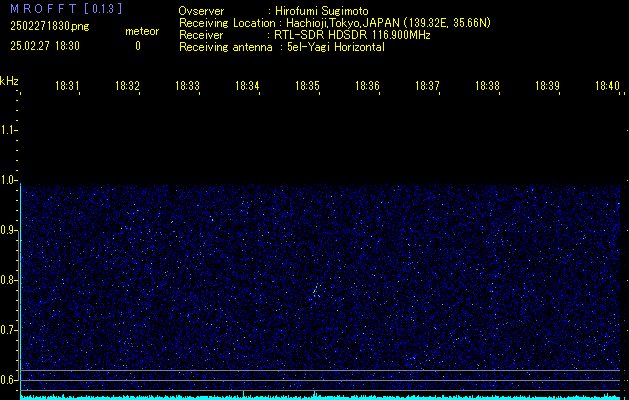Screen dimensions: 629x400
Task: Select the 5el-Yagi Horizontal antenna text
Action: (335, 46)
